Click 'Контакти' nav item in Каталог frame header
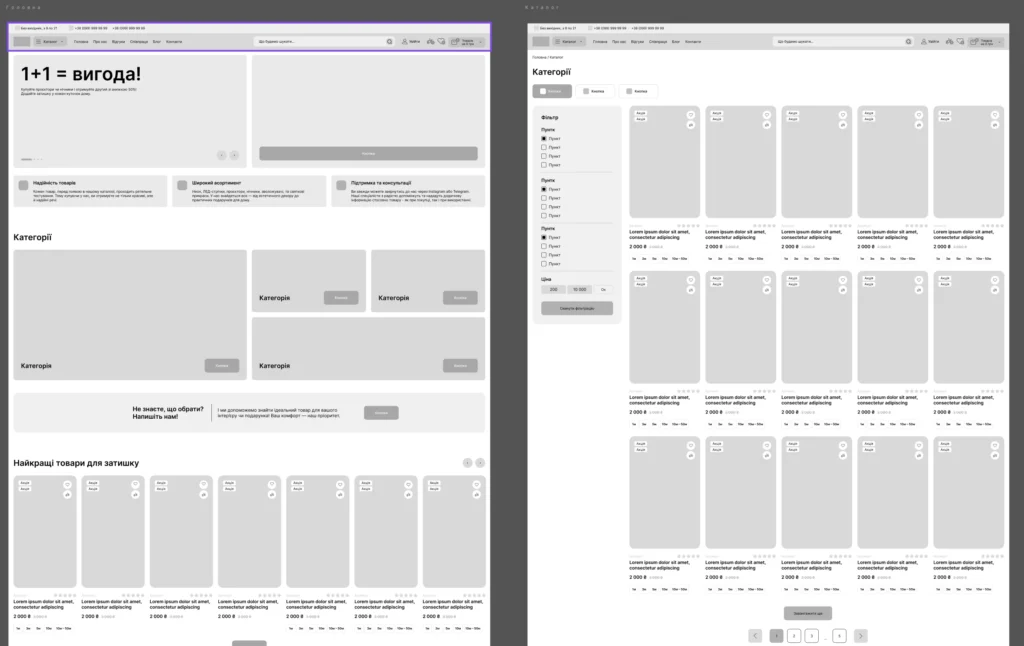1024x646 pixels. [x=693, y=42]
